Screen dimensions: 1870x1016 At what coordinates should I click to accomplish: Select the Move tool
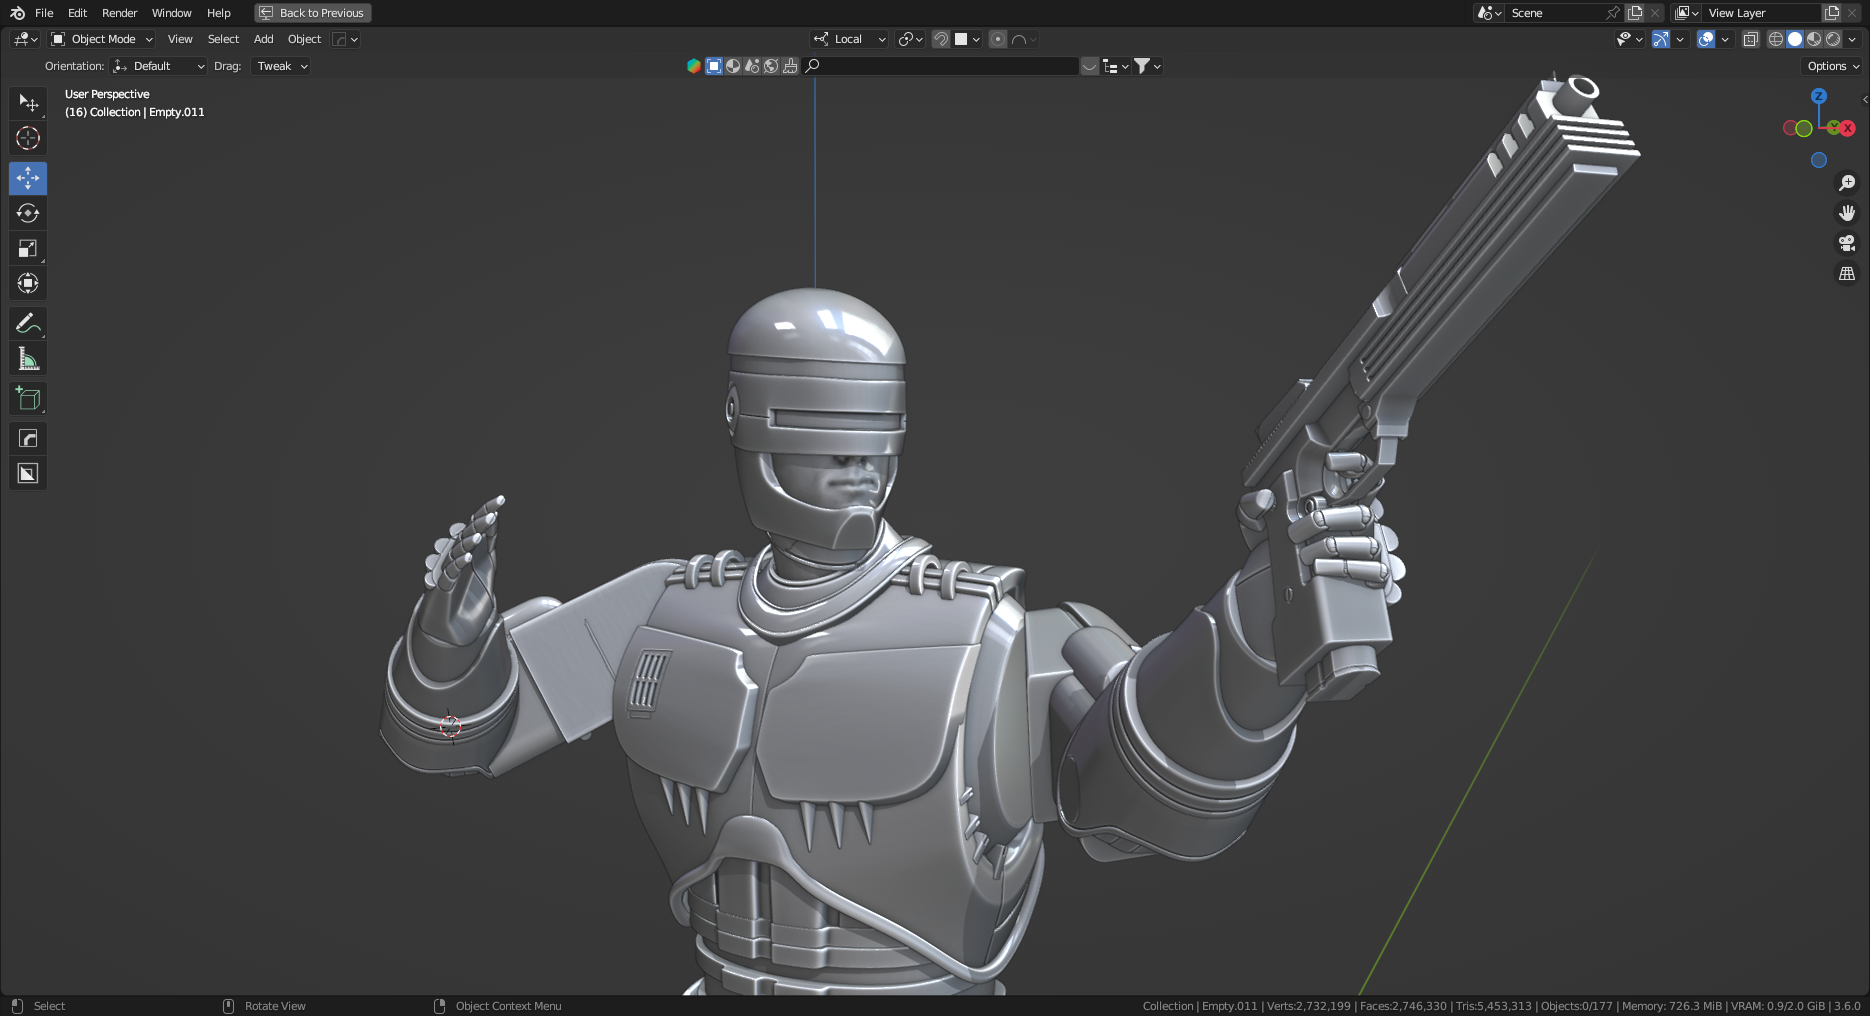(x=28, y=178)
